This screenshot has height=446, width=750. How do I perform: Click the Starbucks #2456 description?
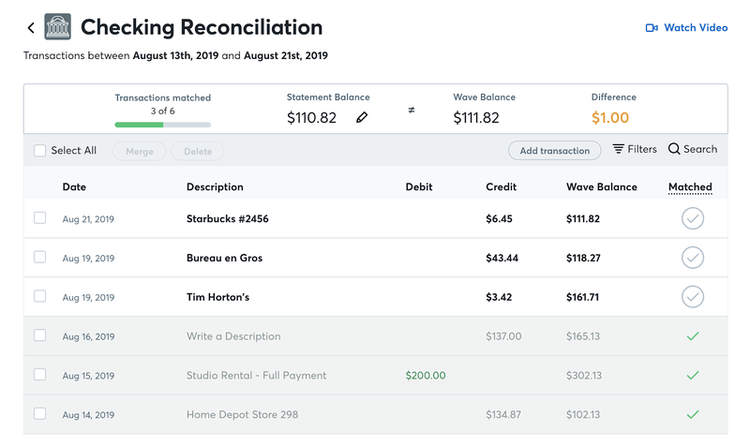tap(227, 219)
